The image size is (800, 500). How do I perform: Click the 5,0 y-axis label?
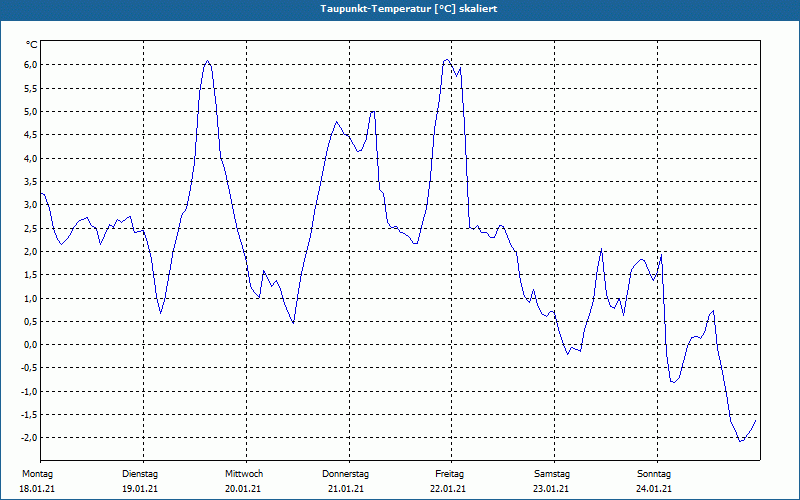30,111
